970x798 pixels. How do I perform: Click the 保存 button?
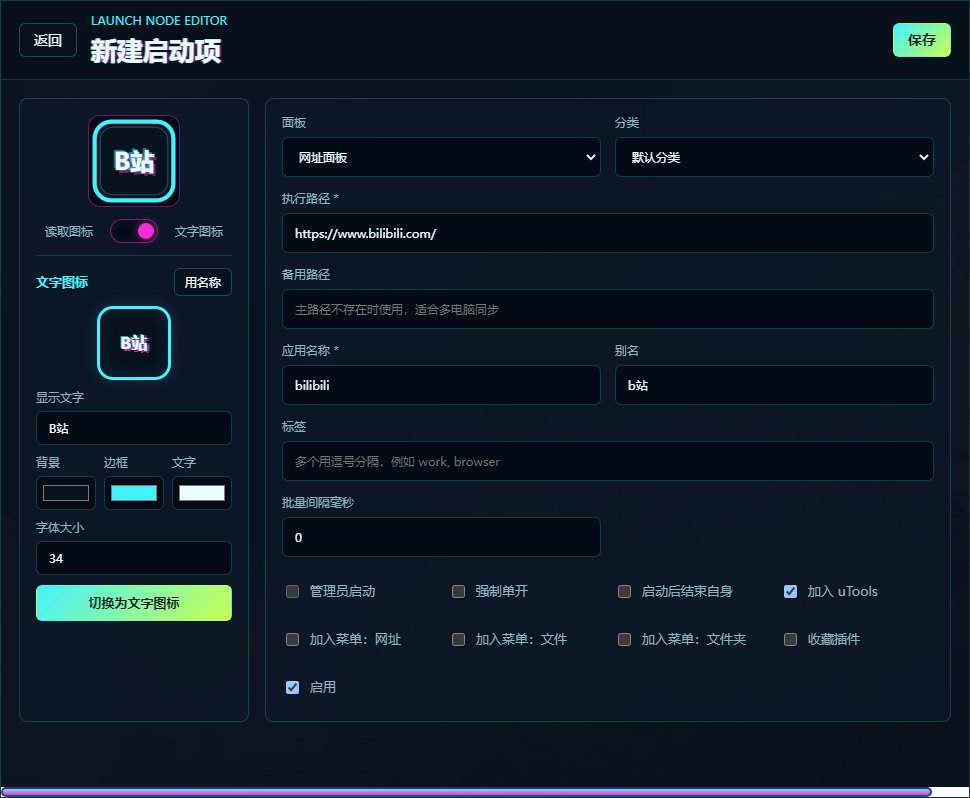[922, 40]
